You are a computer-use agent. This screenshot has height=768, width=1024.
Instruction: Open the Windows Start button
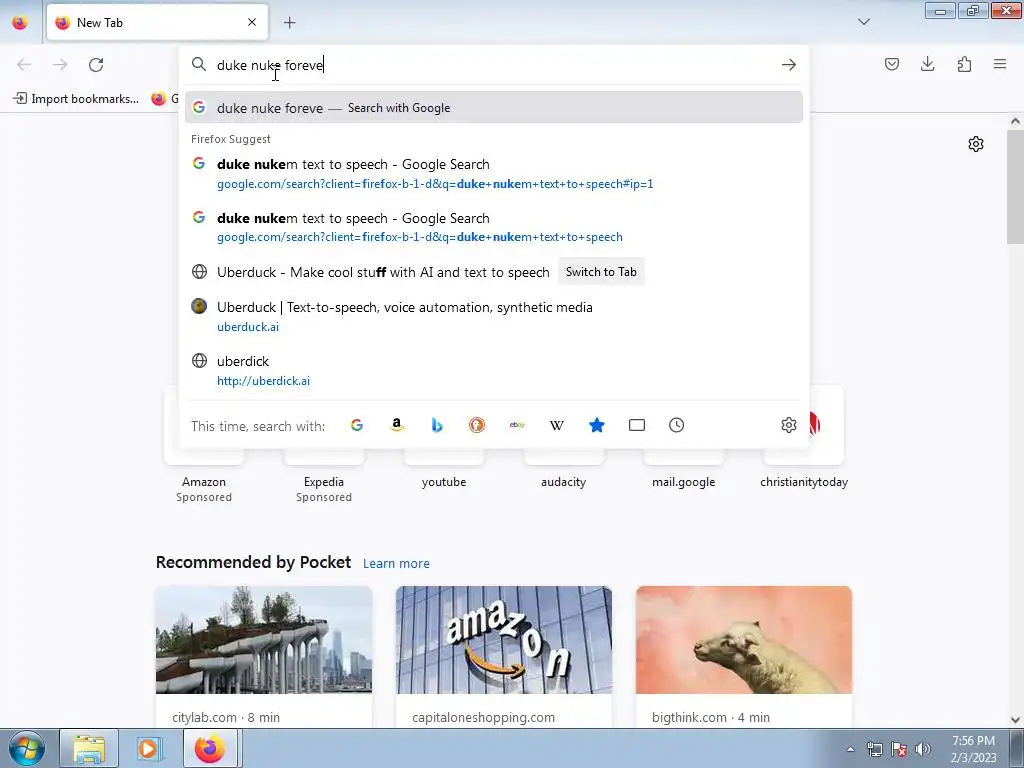pyautogui.click(x=26, y=749)
